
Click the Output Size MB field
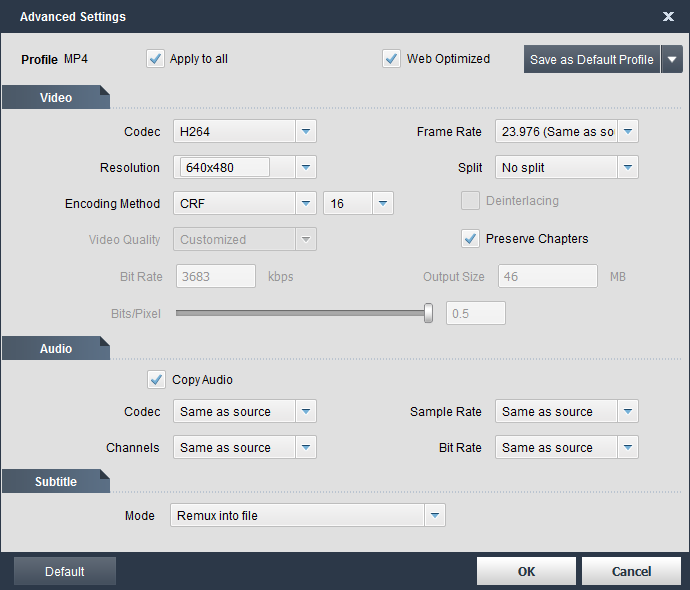[x=547, y=276]
